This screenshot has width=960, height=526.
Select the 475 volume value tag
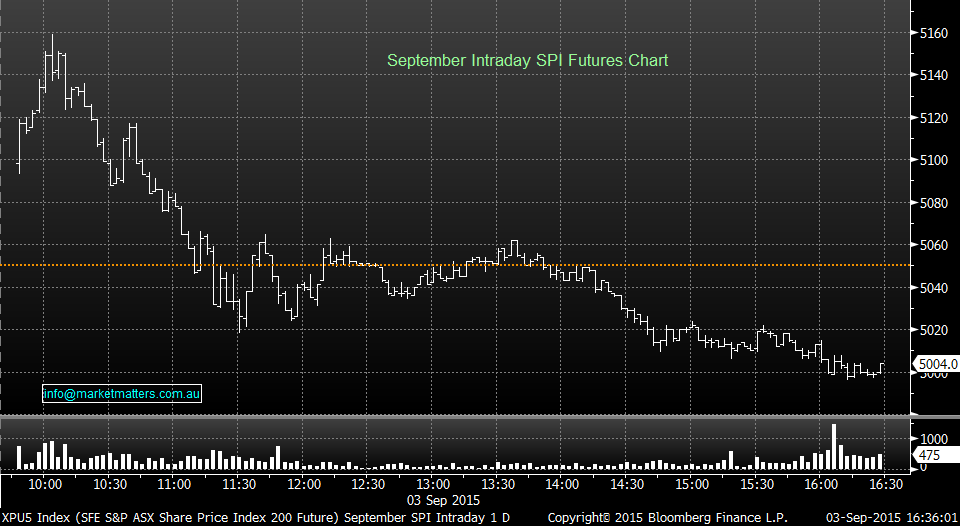click(936, 455)
